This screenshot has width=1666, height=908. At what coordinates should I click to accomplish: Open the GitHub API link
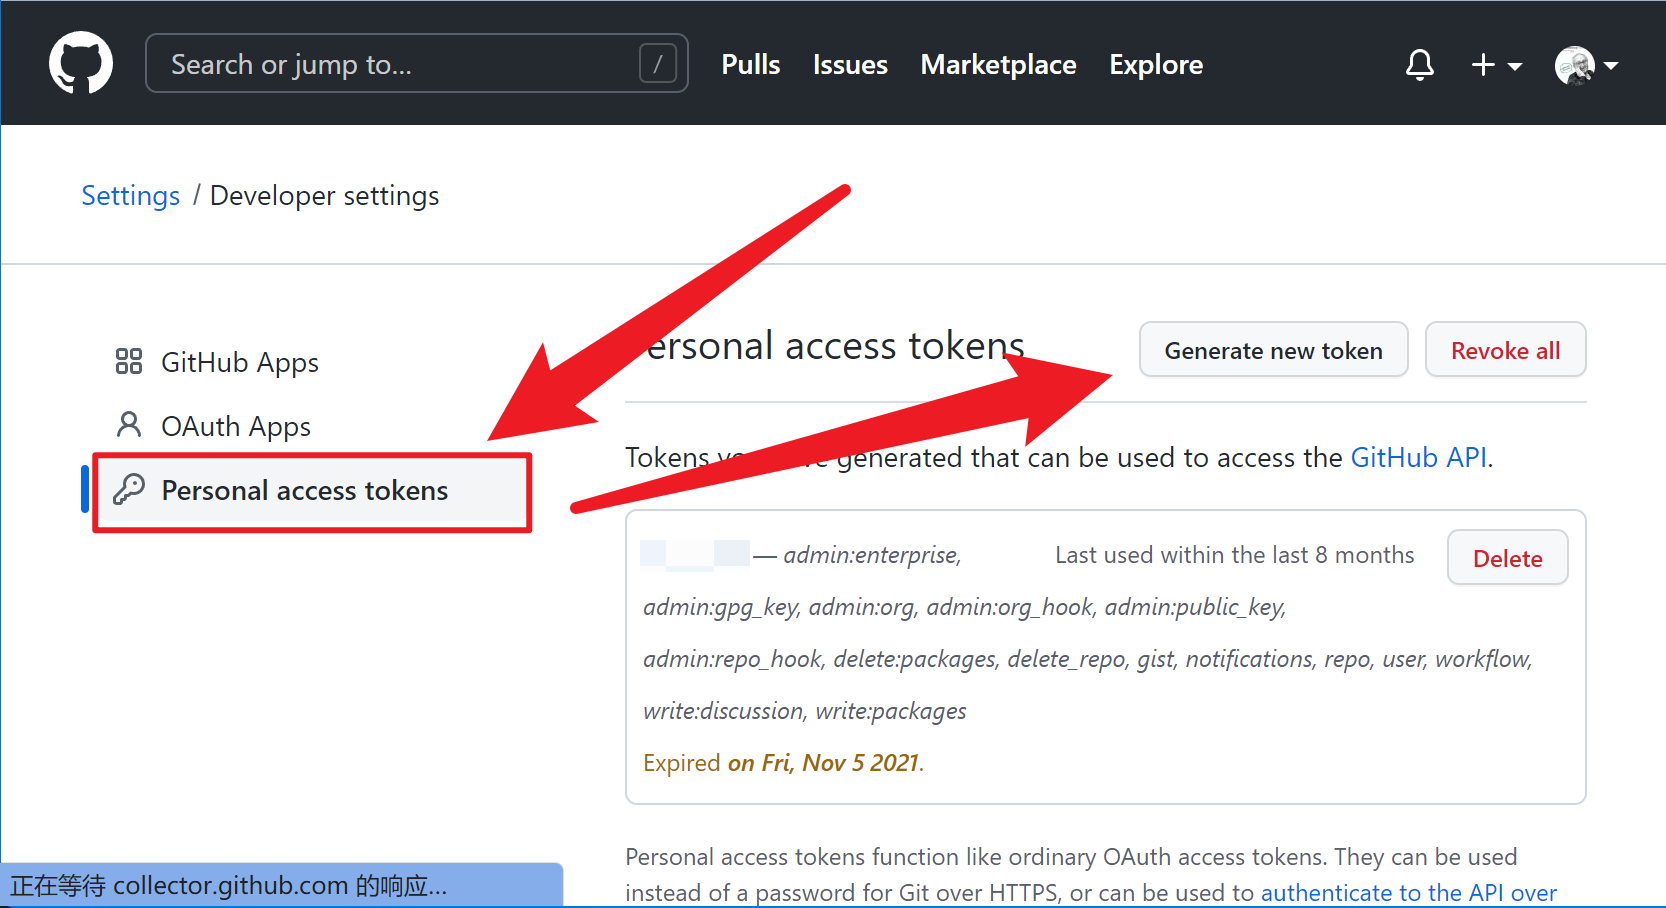[1418, 458]
